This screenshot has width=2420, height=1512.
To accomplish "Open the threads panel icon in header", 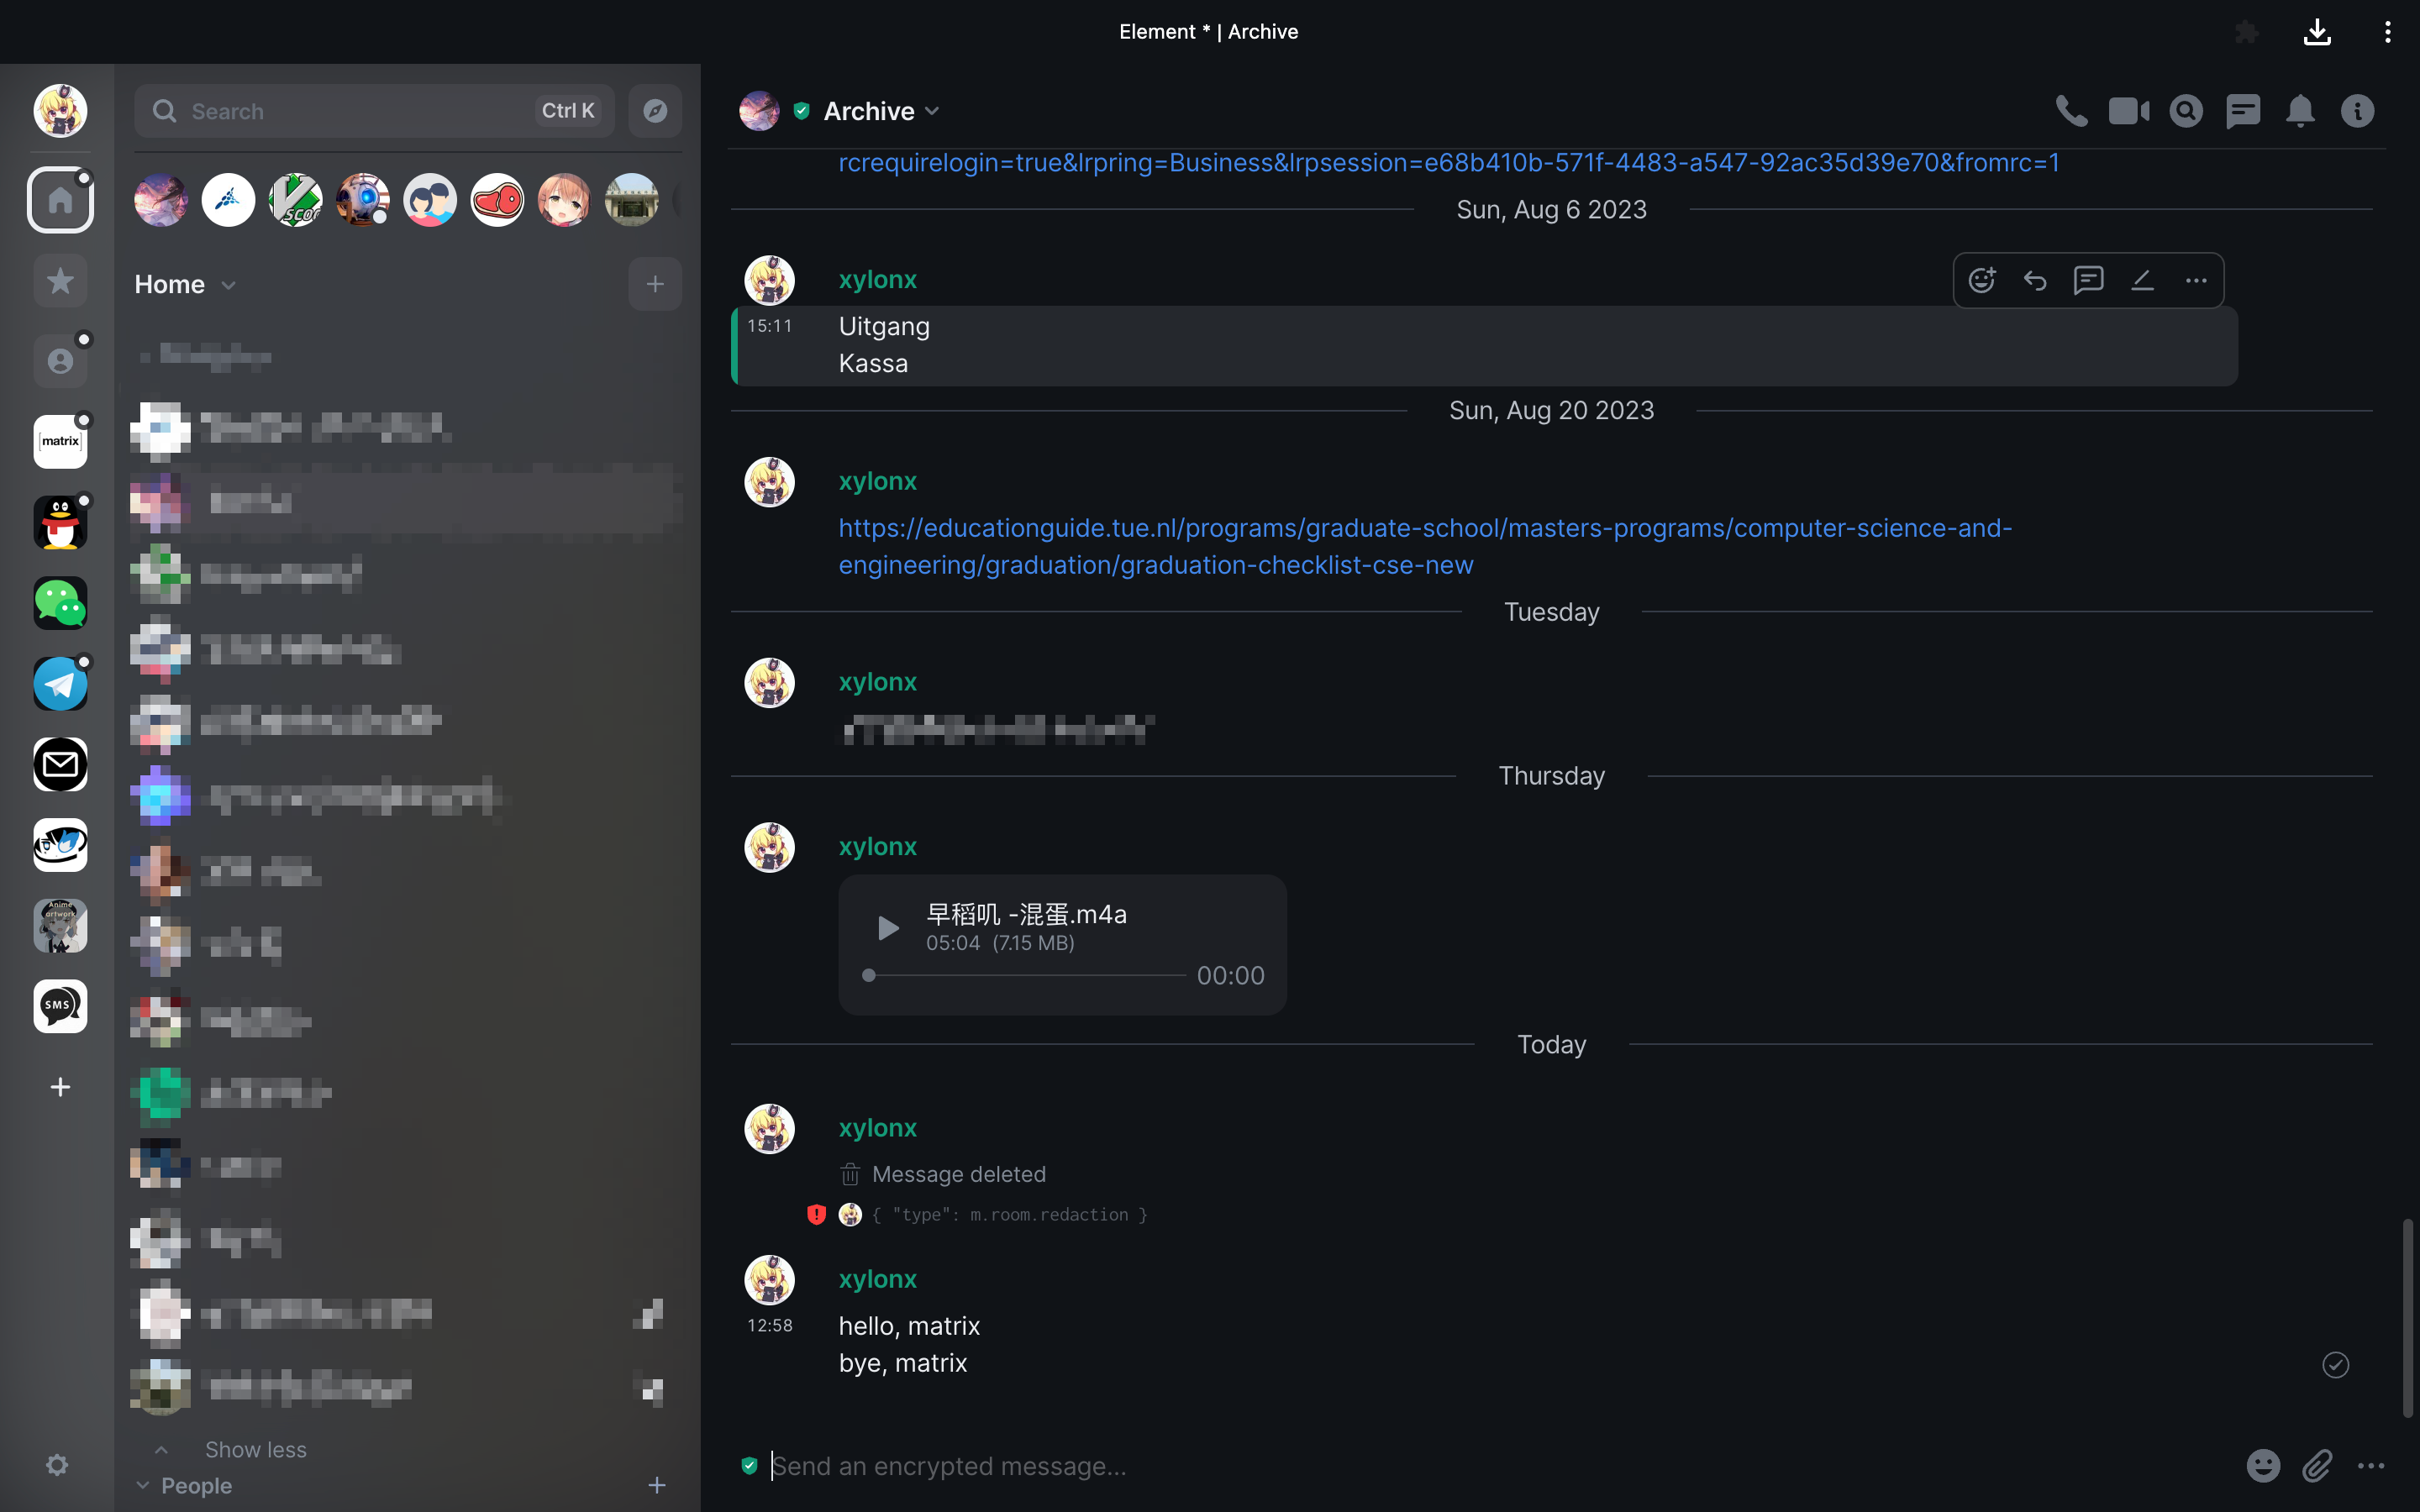I will [2243, 111].
